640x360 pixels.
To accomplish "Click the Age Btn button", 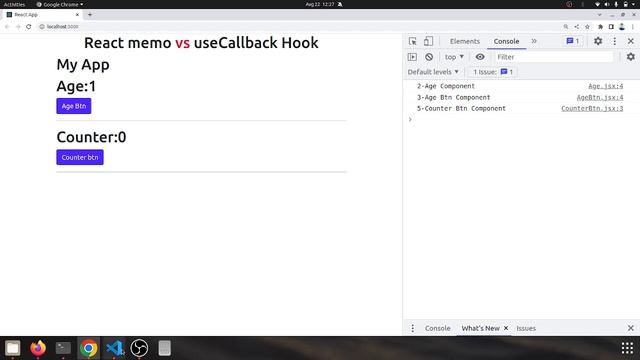I will click(x=74, y=106).
